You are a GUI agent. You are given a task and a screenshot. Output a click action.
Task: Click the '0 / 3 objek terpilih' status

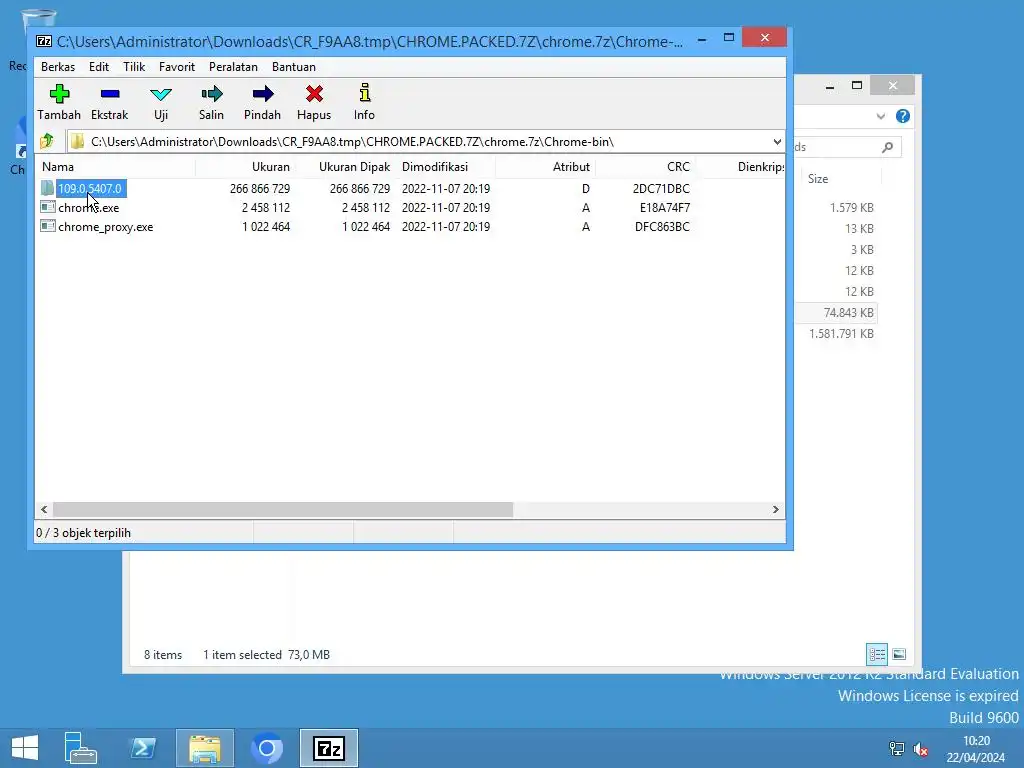coord(84,533)
